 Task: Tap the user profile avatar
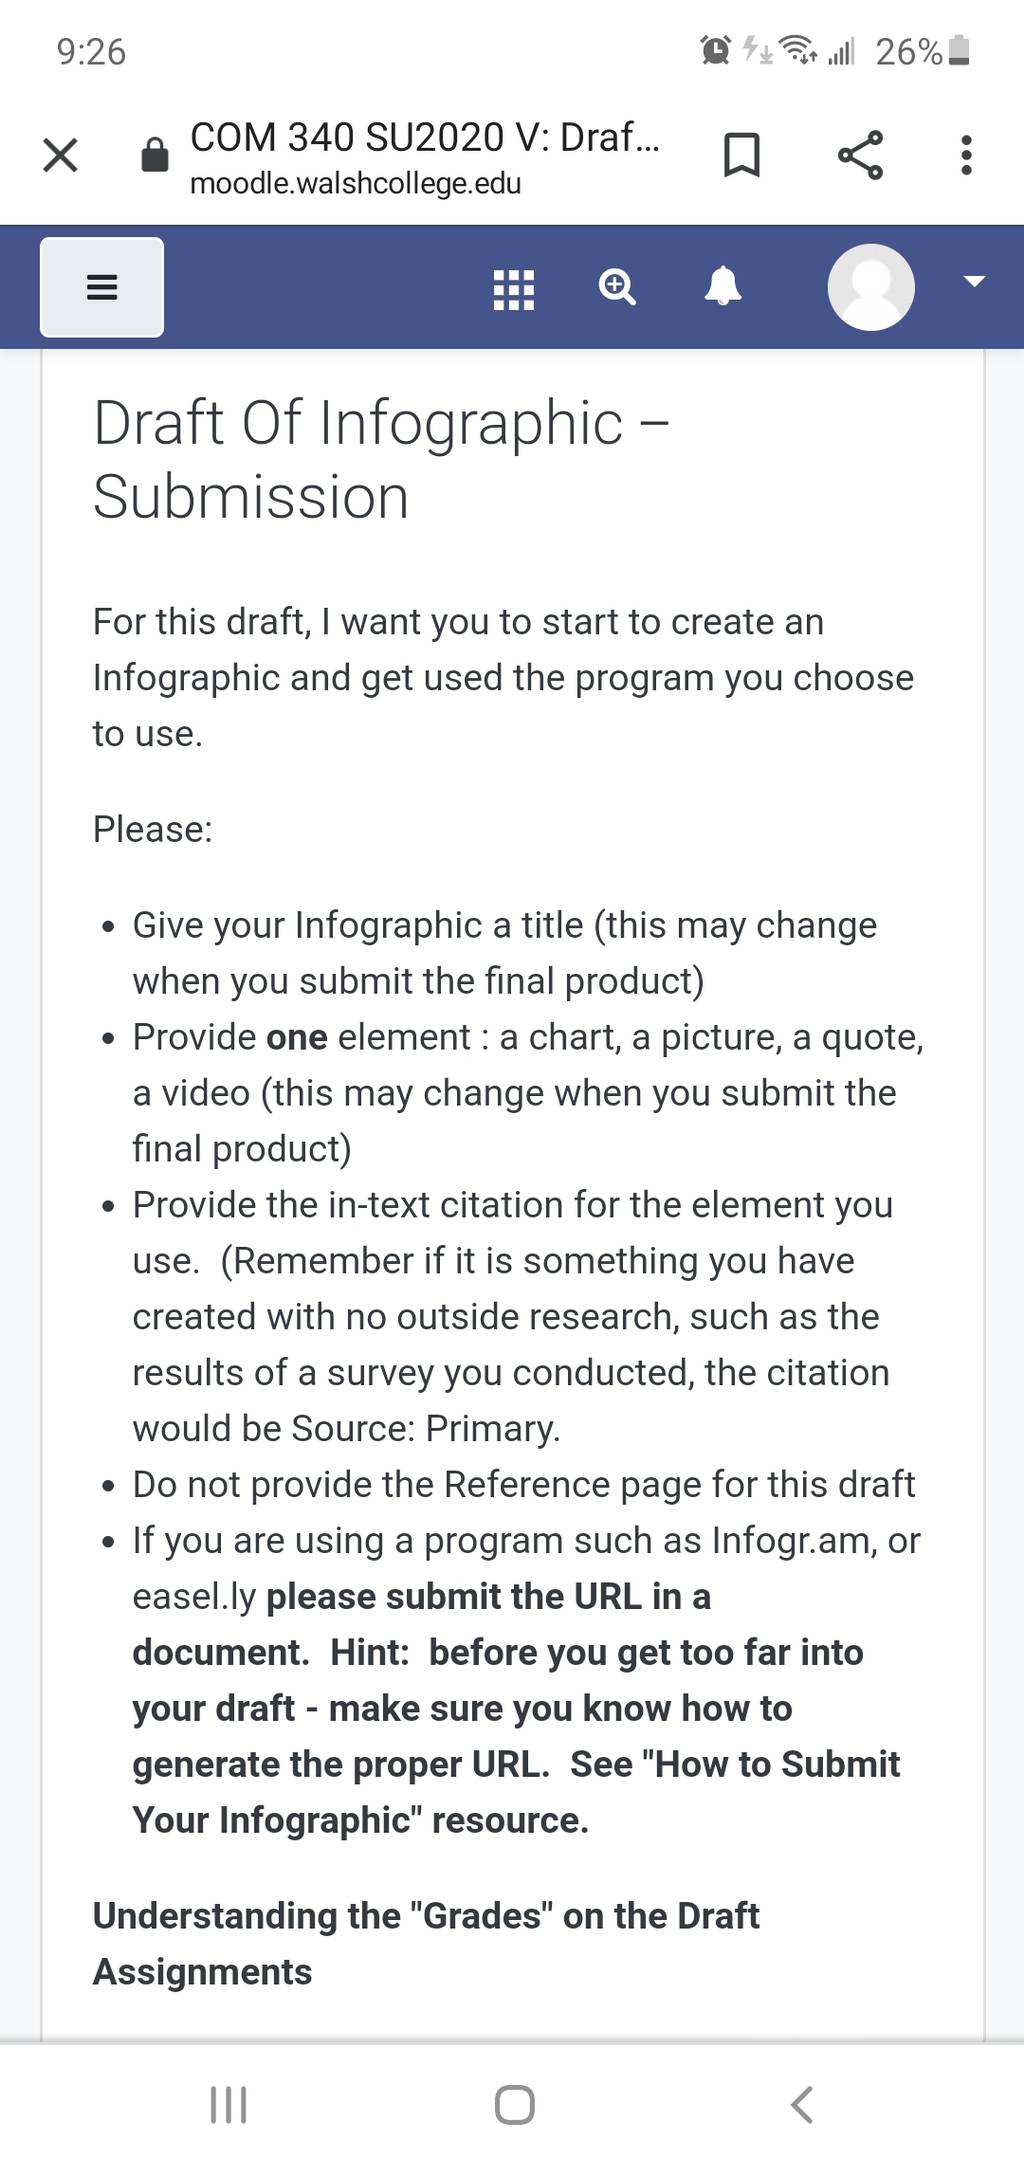point(871,287)
